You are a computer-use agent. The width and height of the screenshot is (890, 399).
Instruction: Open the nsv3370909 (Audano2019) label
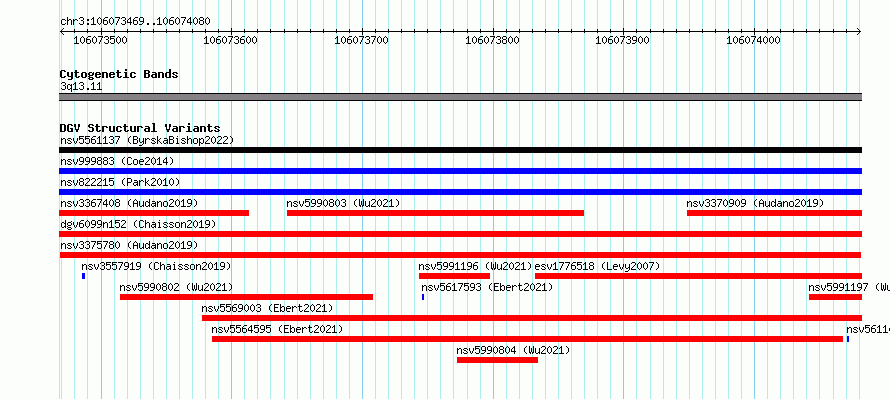click(755, 203)
